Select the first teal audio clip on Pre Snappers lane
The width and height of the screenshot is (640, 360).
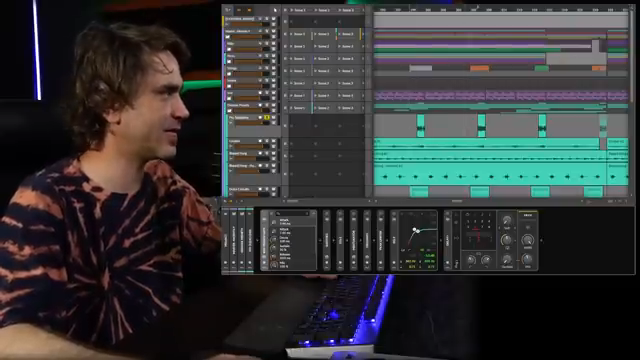point(420,126)
